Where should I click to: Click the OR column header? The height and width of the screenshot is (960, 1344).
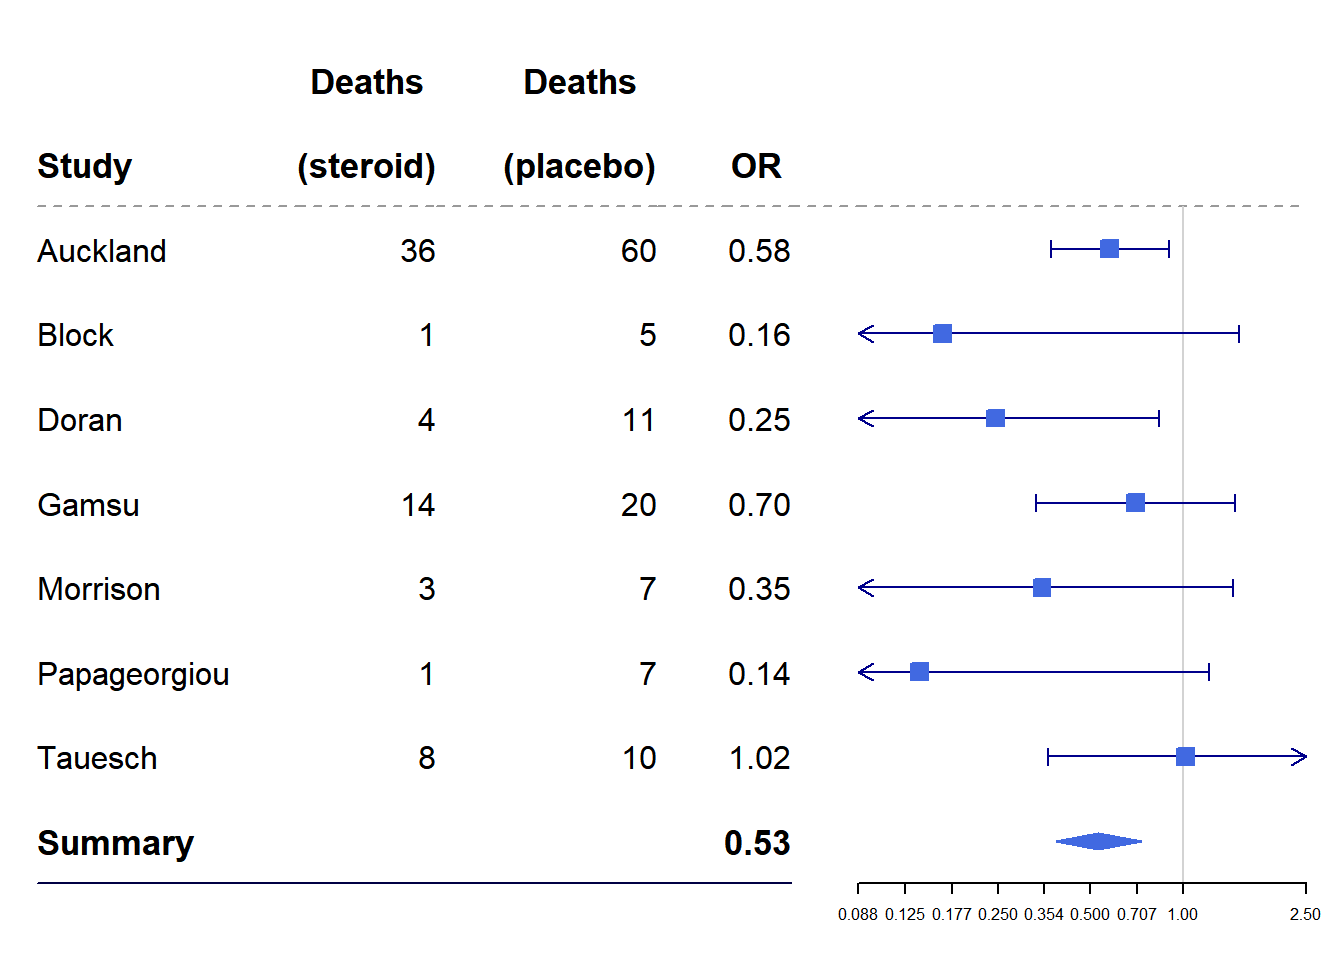[756, 166]
